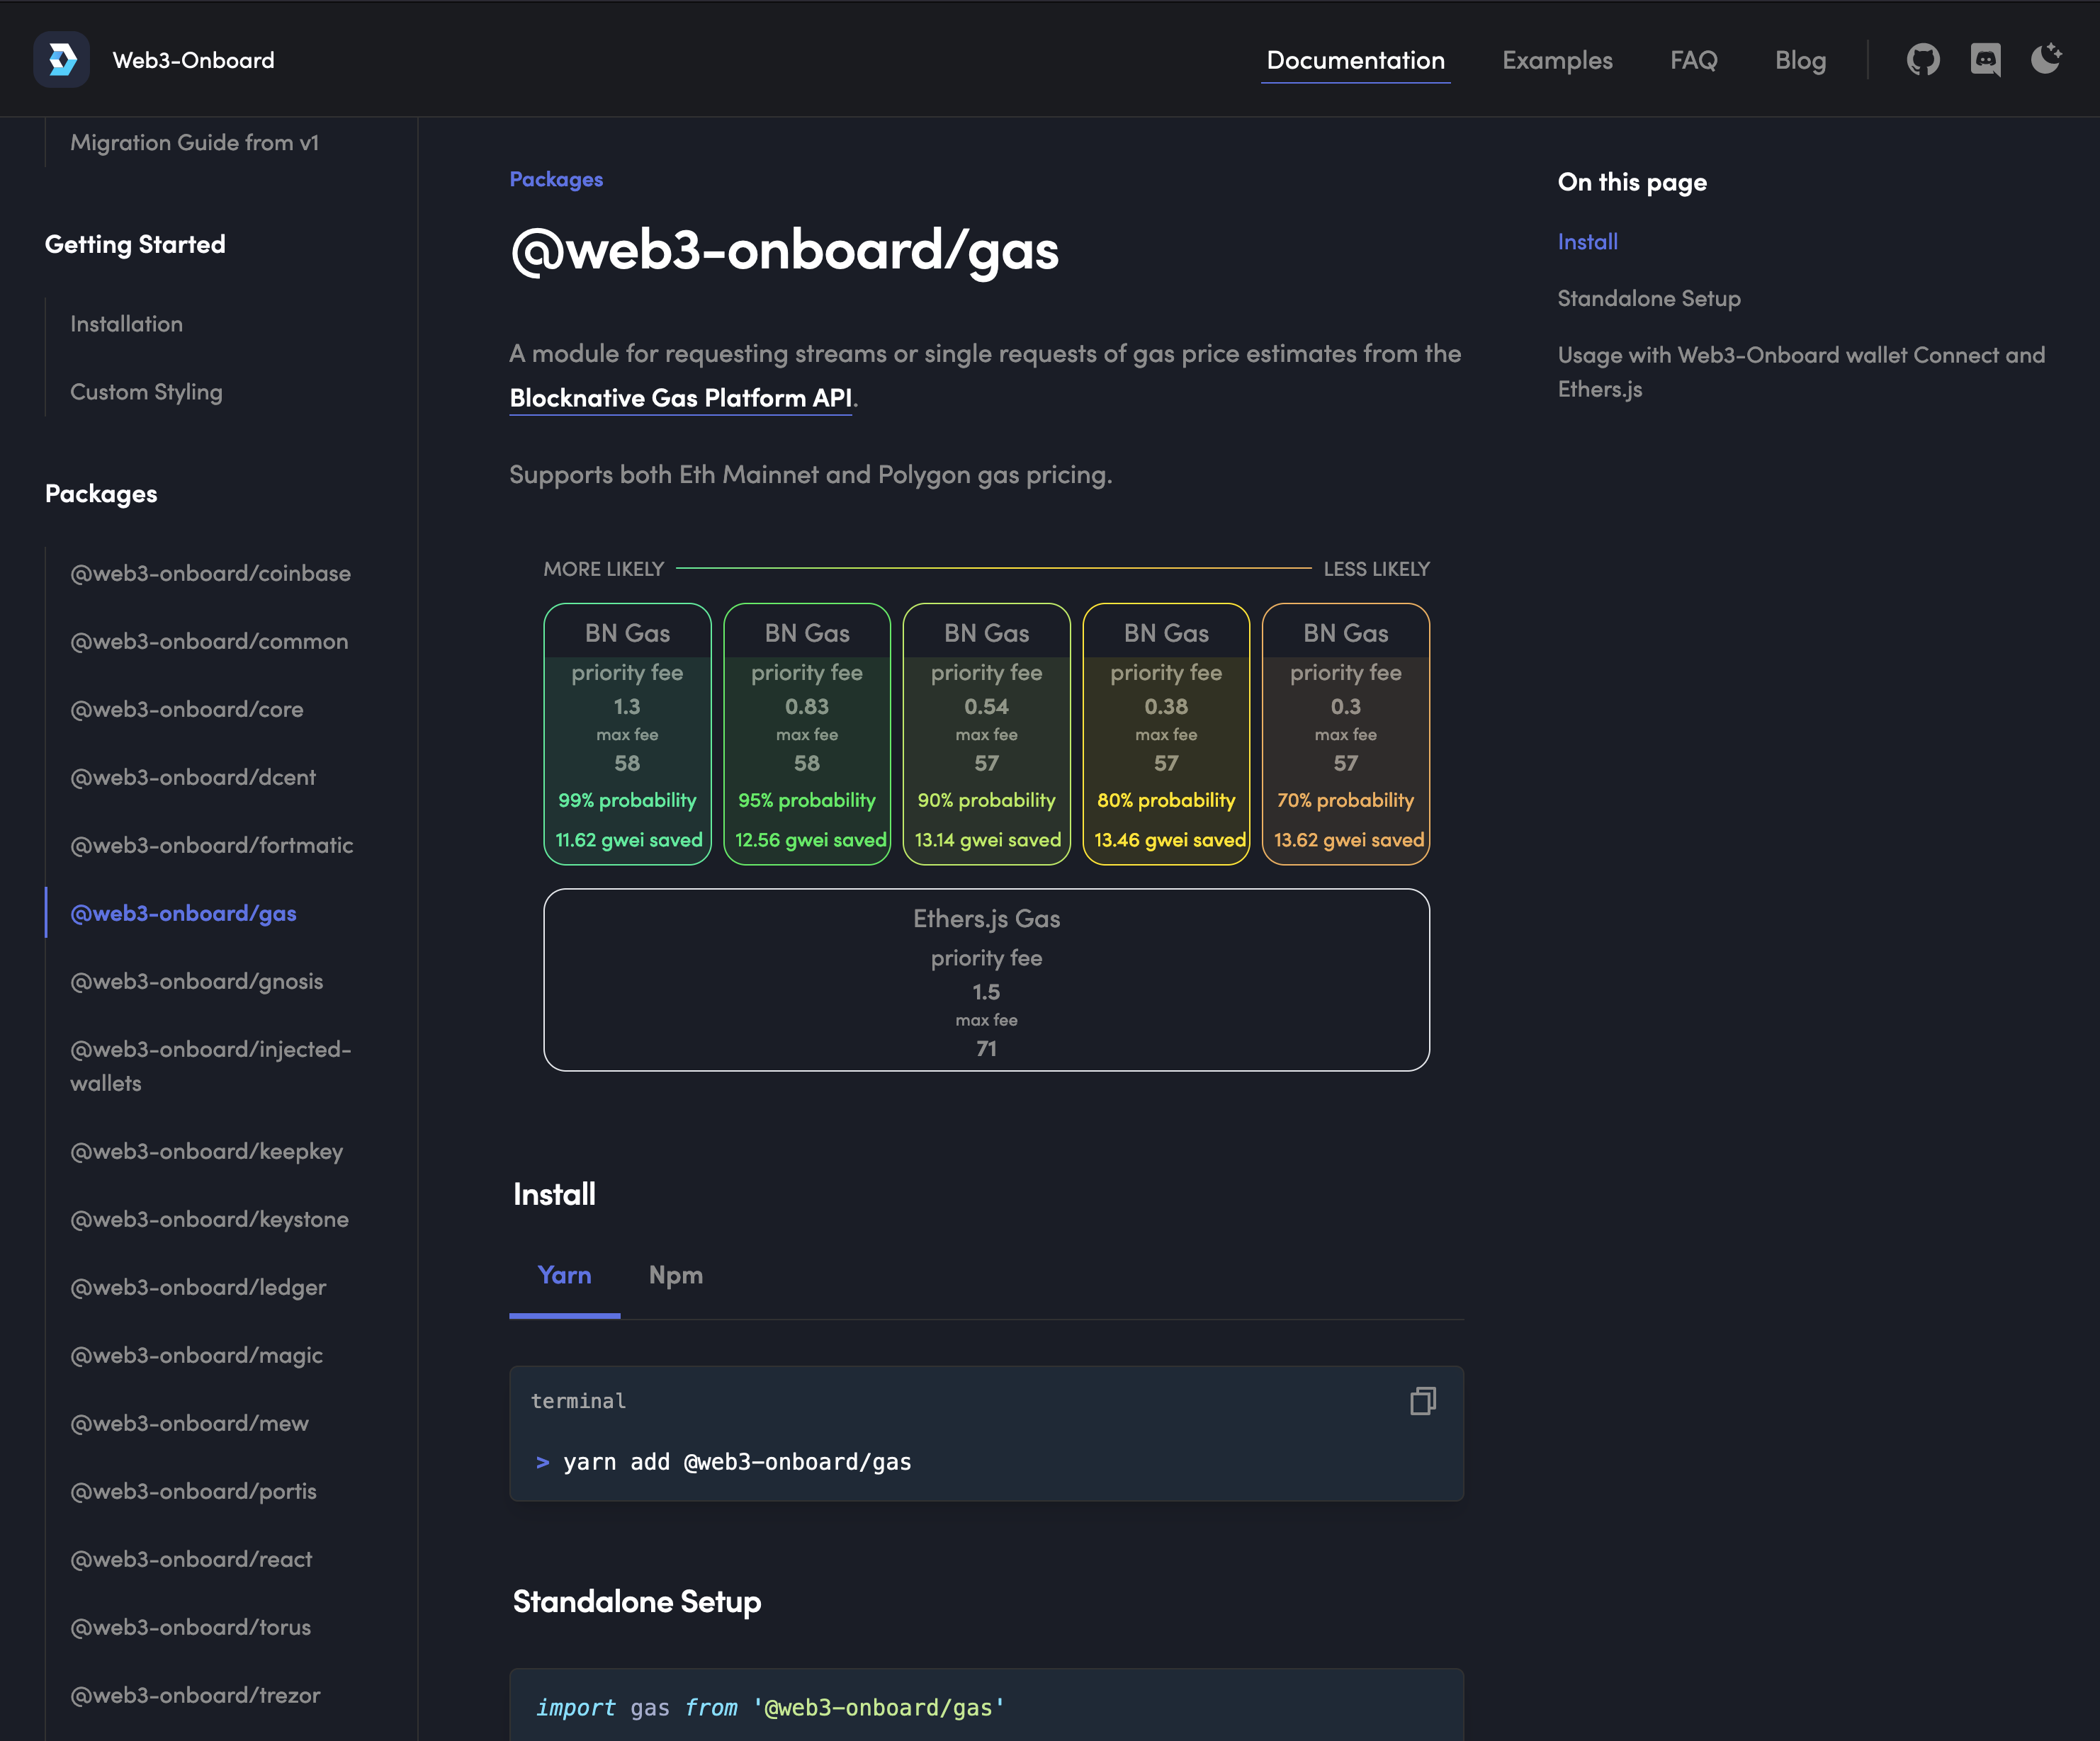This screenshot has width=2100, height=1741.
Task: Click the 95% probability BN Gas card
Action: [807, 733]
